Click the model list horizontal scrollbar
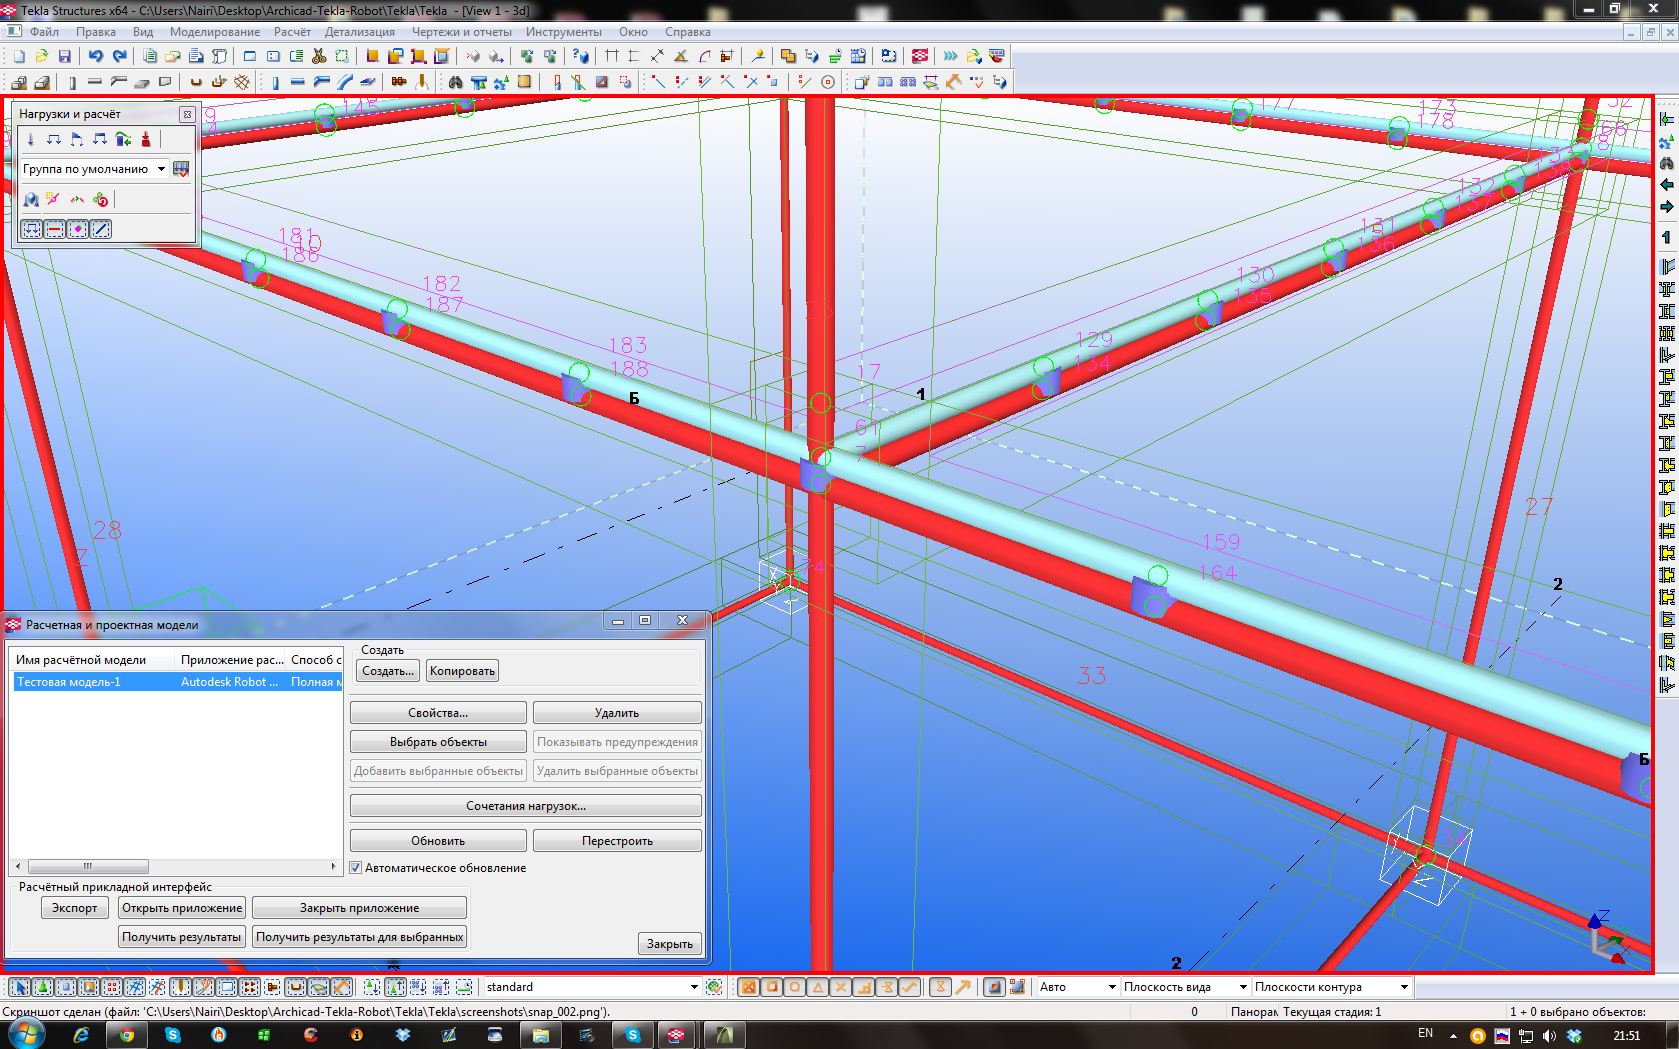The width and height of the screenshot is (1679, 1049). 88,866
